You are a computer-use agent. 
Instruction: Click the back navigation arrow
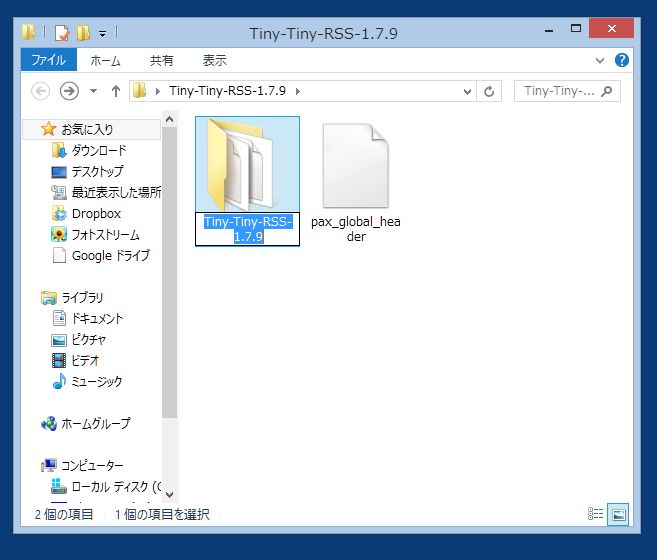[x=41, y=91]
